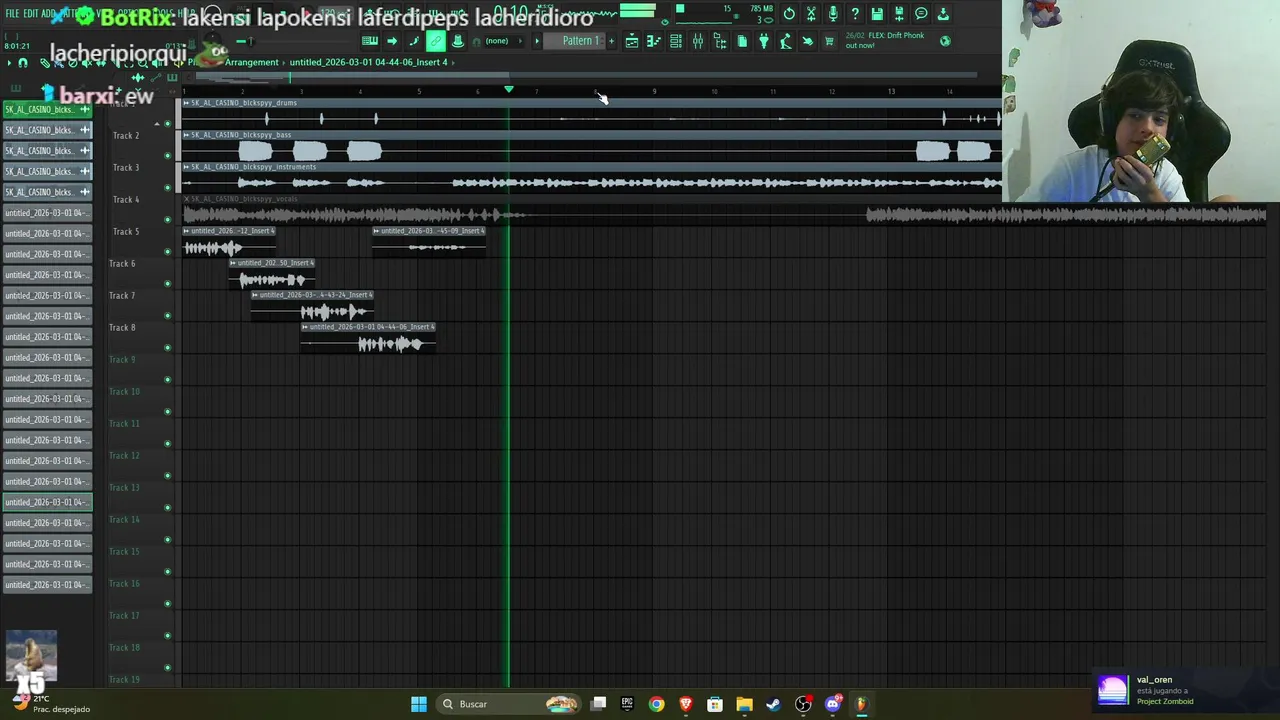
Task: Toggle mute dot for Track 8
Action: [x=167, y=347]
